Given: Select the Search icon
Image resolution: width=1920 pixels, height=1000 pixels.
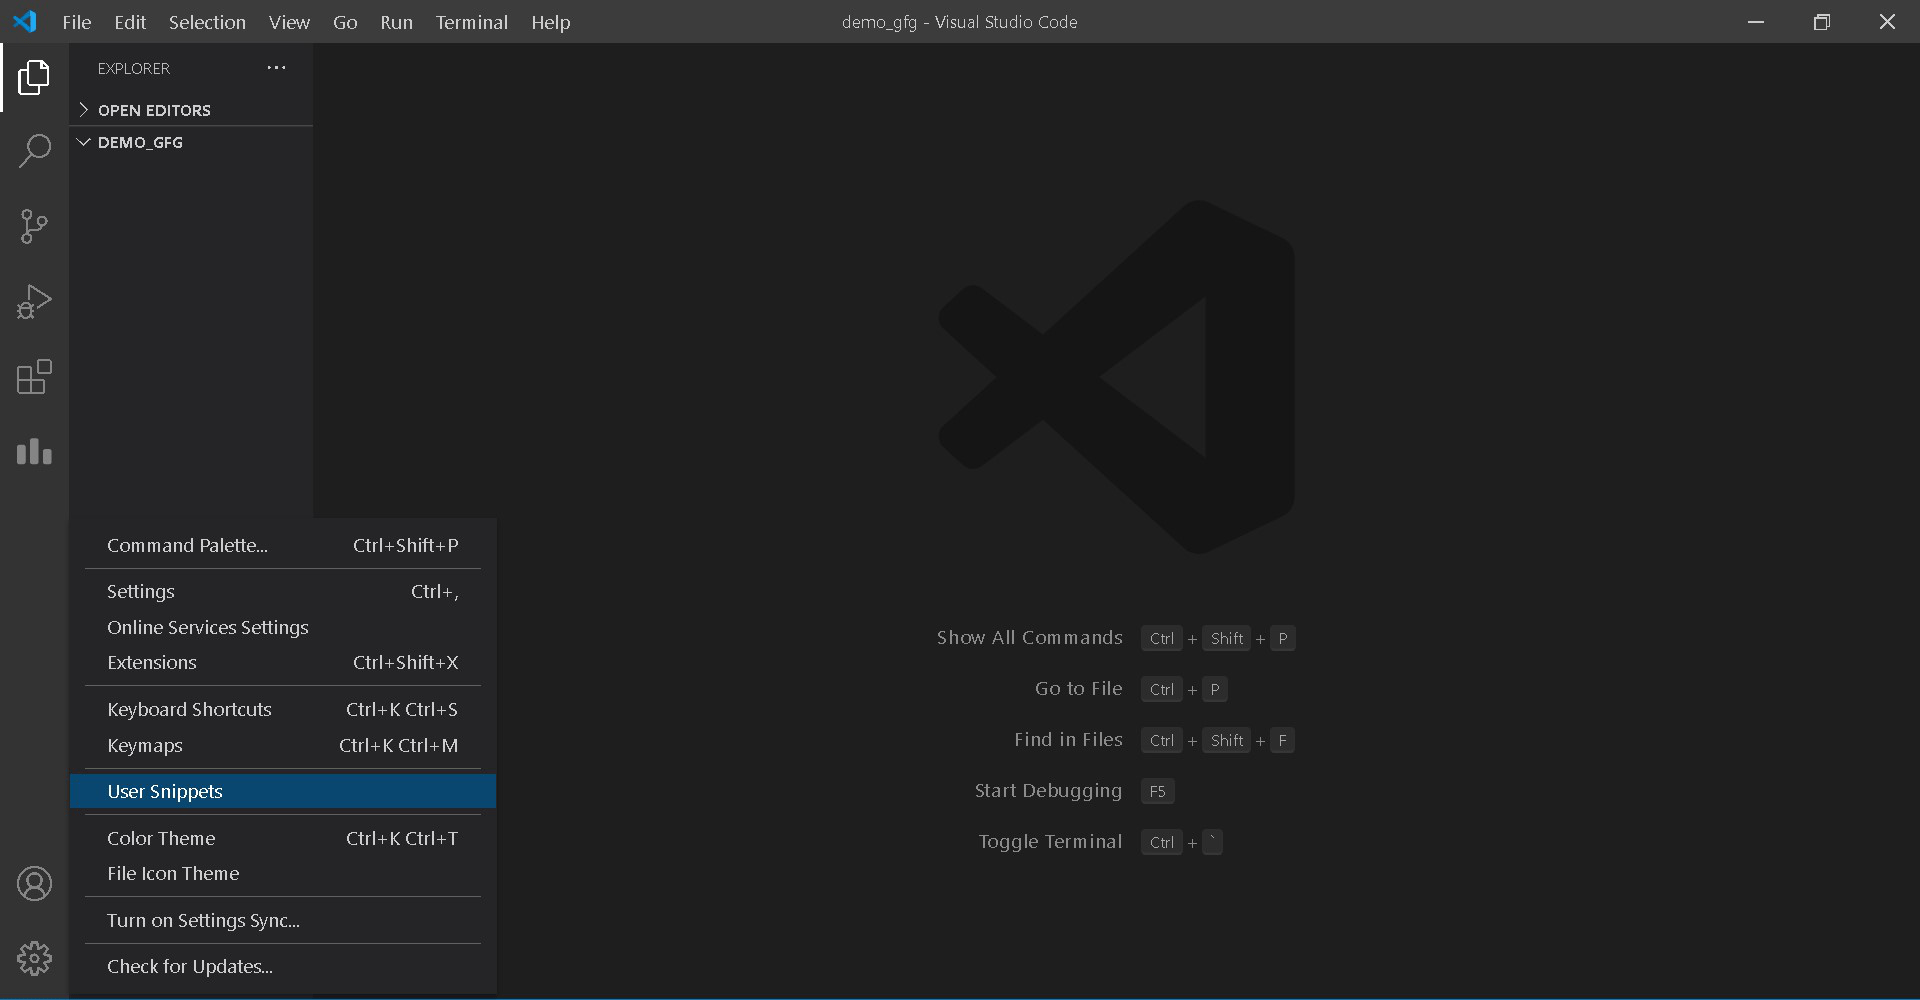Looking at the screenshot, I should click(x=34, y=150).
